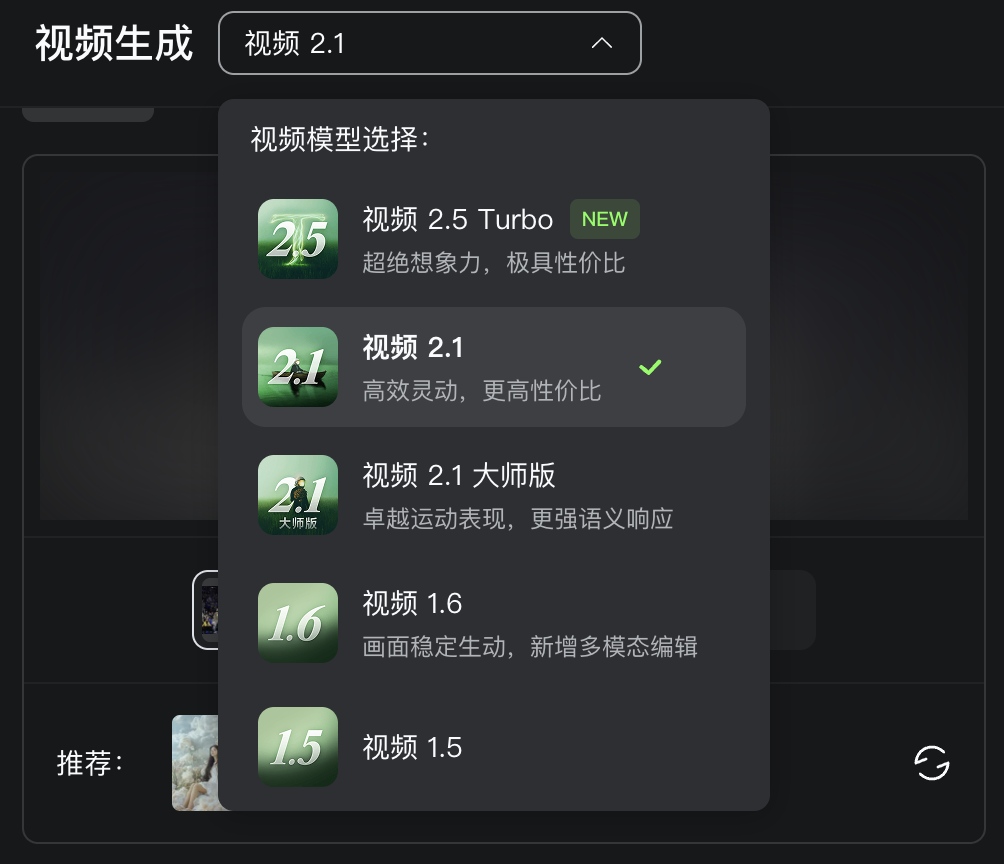The width and height of the screenshot is (1004, 864).
Task: Click the 画面稳定生动，新增多模态编辑 description
Action: click(x=529, y=647)
